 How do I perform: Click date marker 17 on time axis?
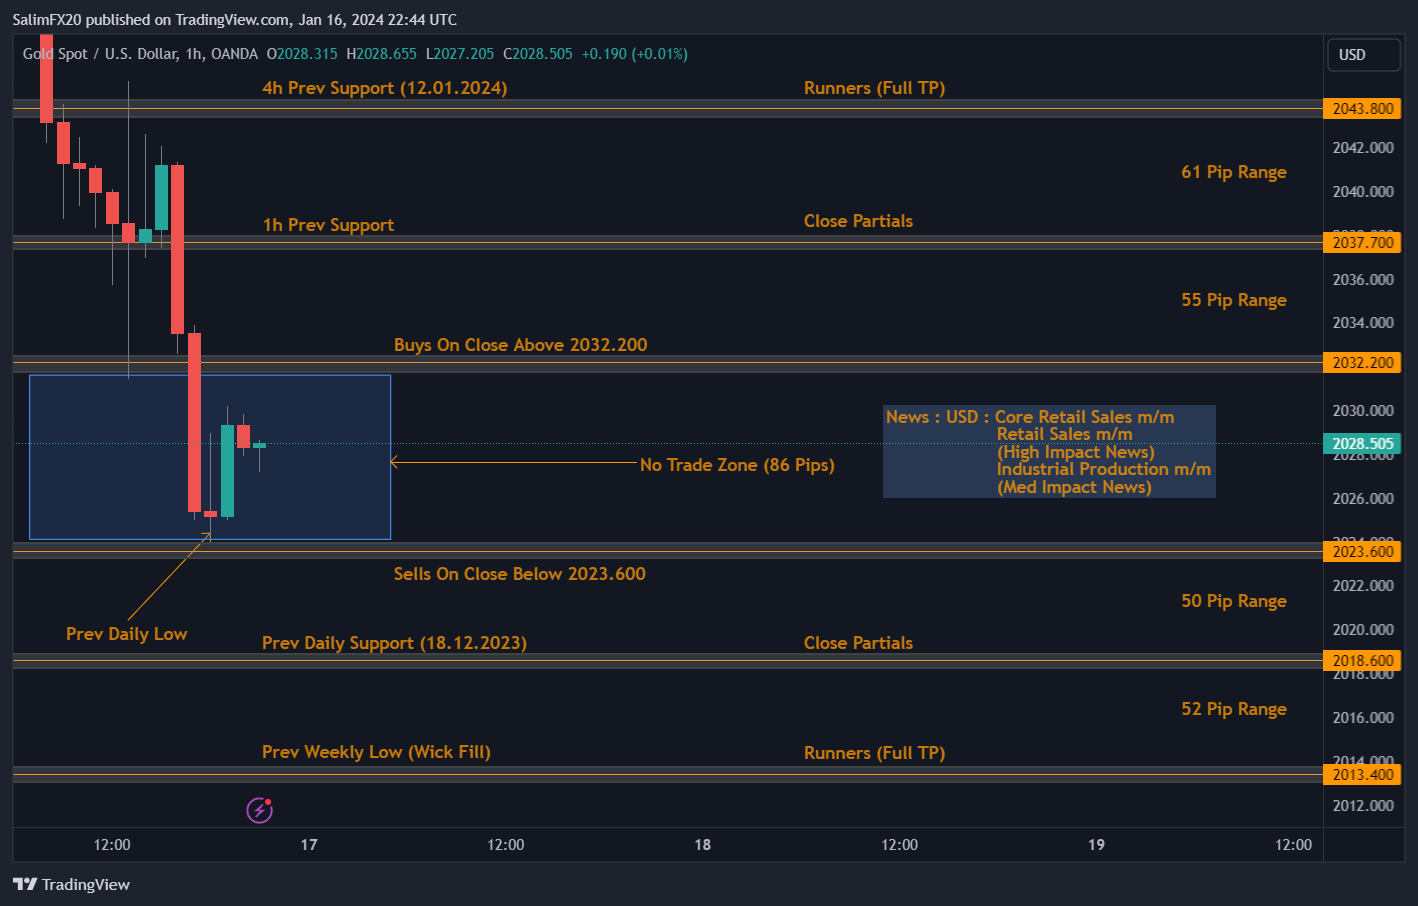click(309, 845)
